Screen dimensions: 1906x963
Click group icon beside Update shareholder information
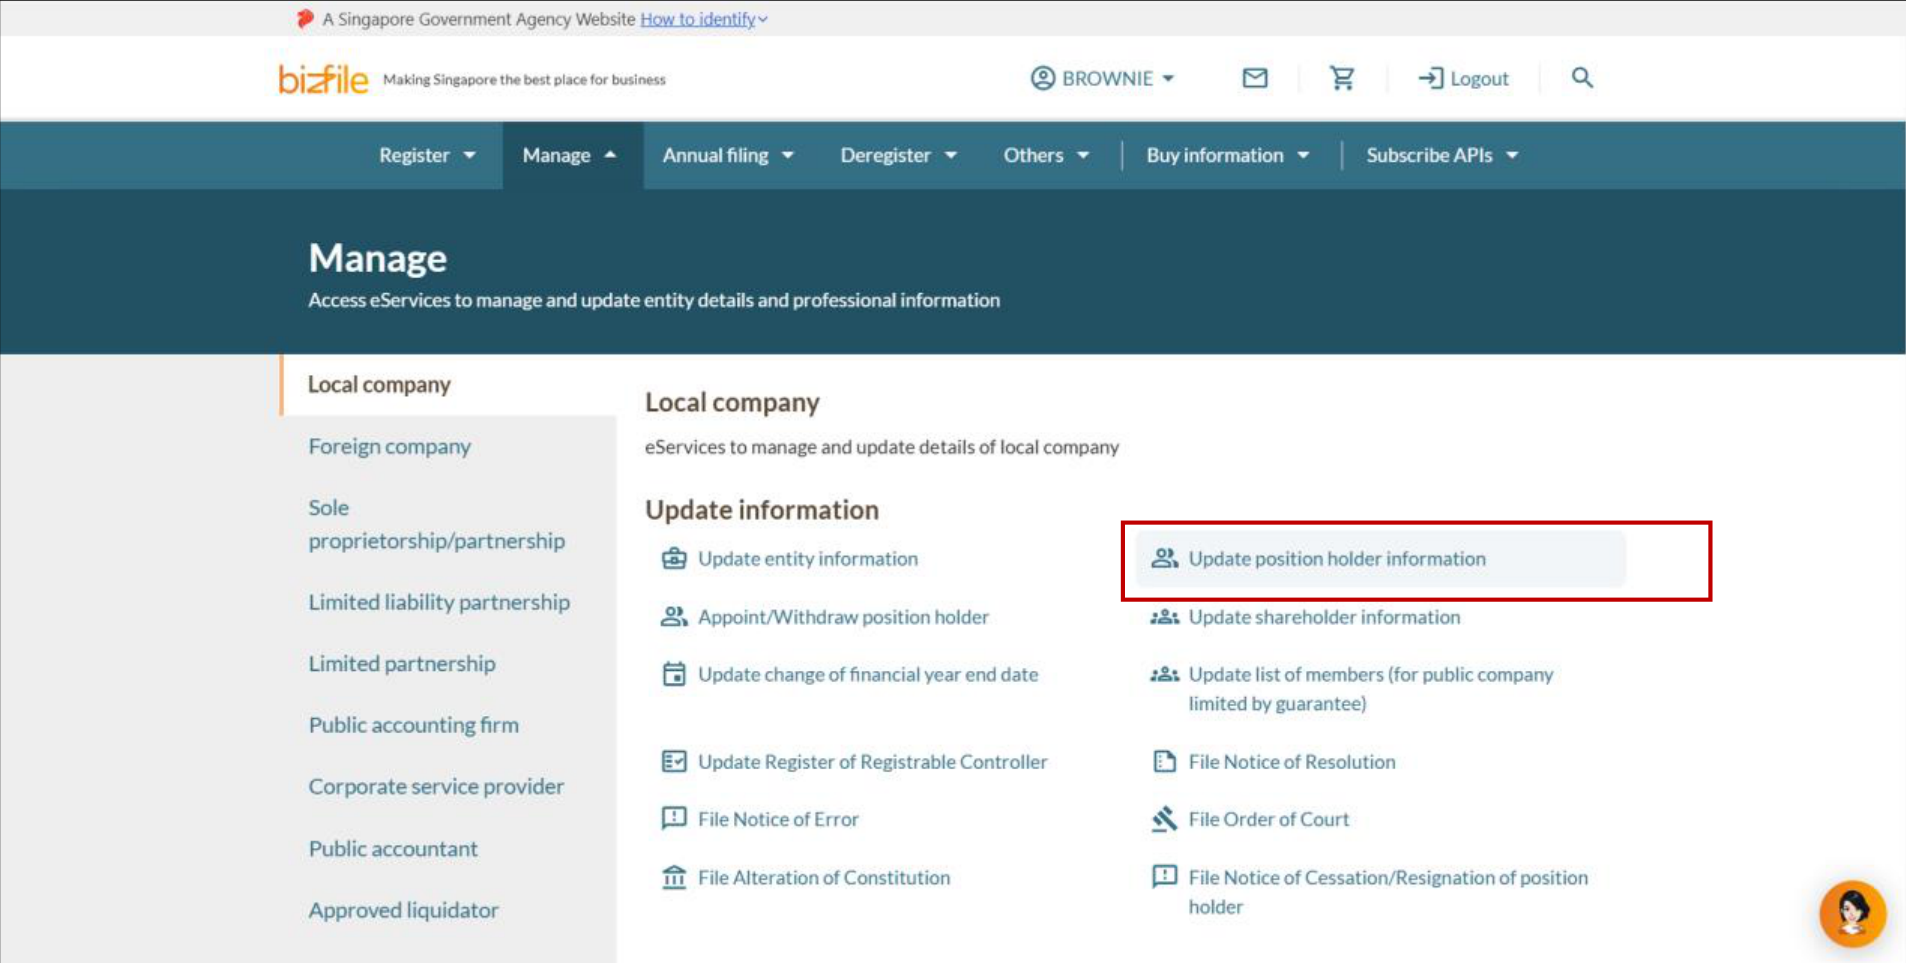[x=1164, y=617]
